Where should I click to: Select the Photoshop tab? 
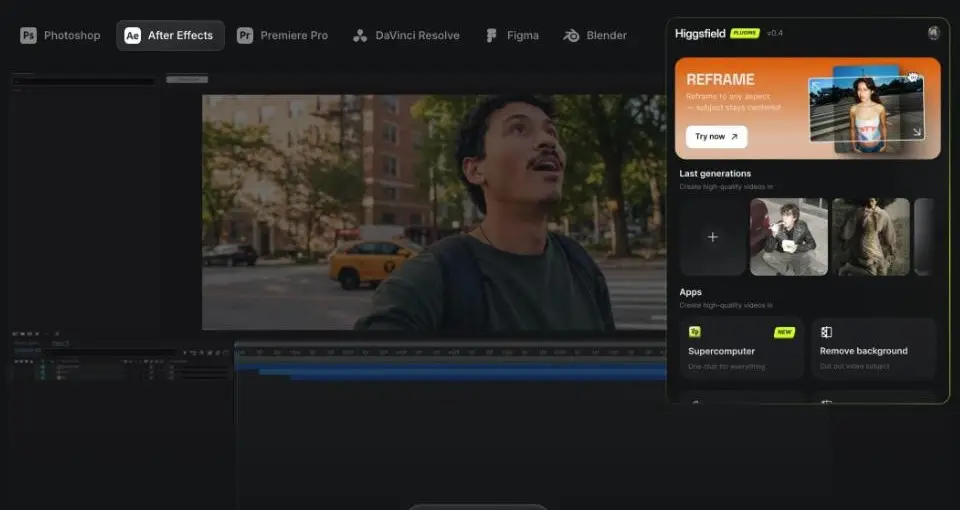60,36
